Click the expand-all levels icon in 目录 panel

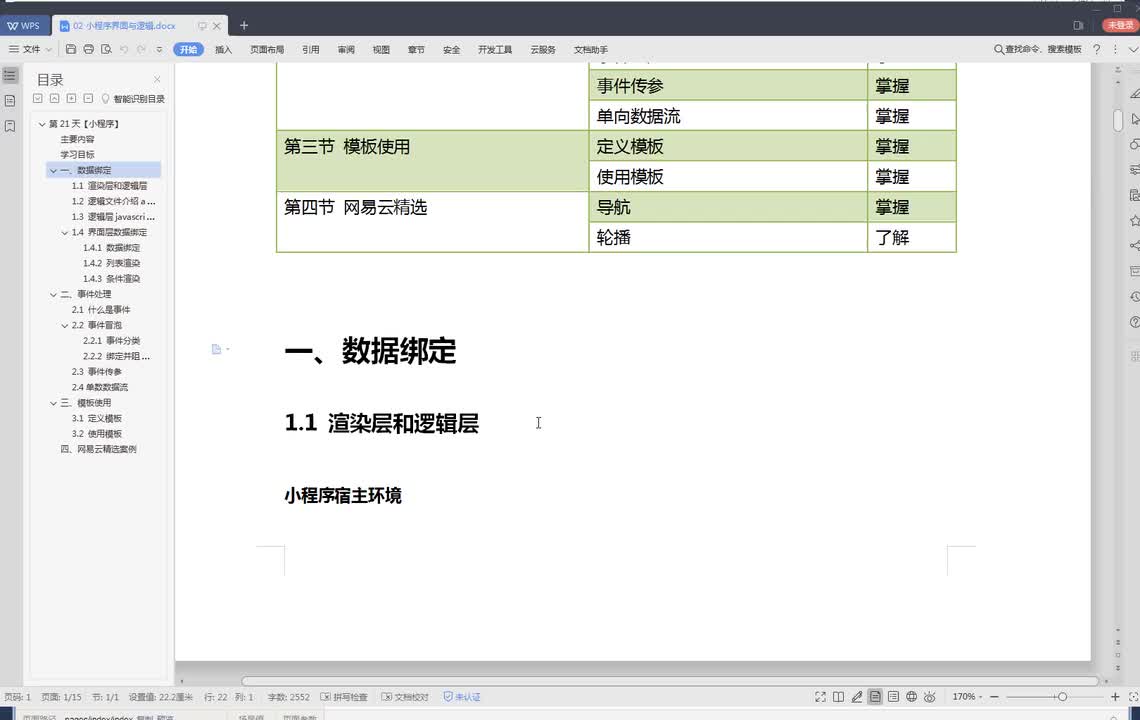tap(38, 98)
